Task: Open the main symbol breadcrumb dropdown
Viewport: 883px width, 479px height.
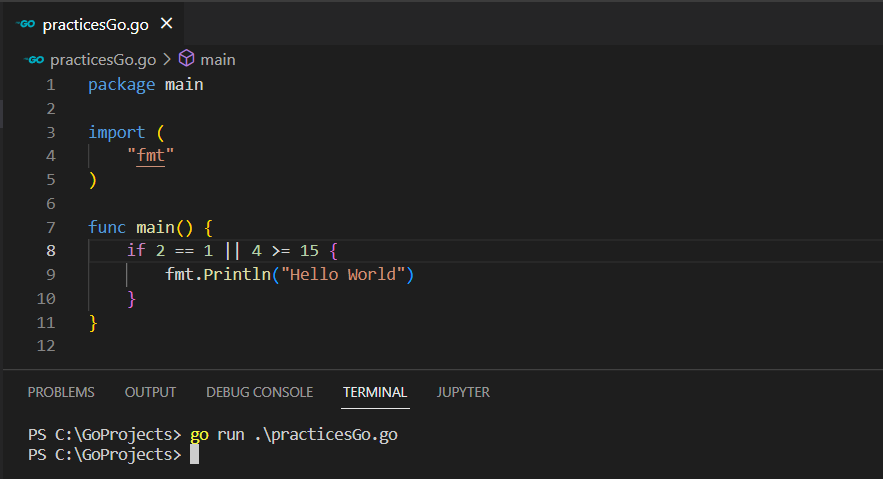Action: pos(217,60)
